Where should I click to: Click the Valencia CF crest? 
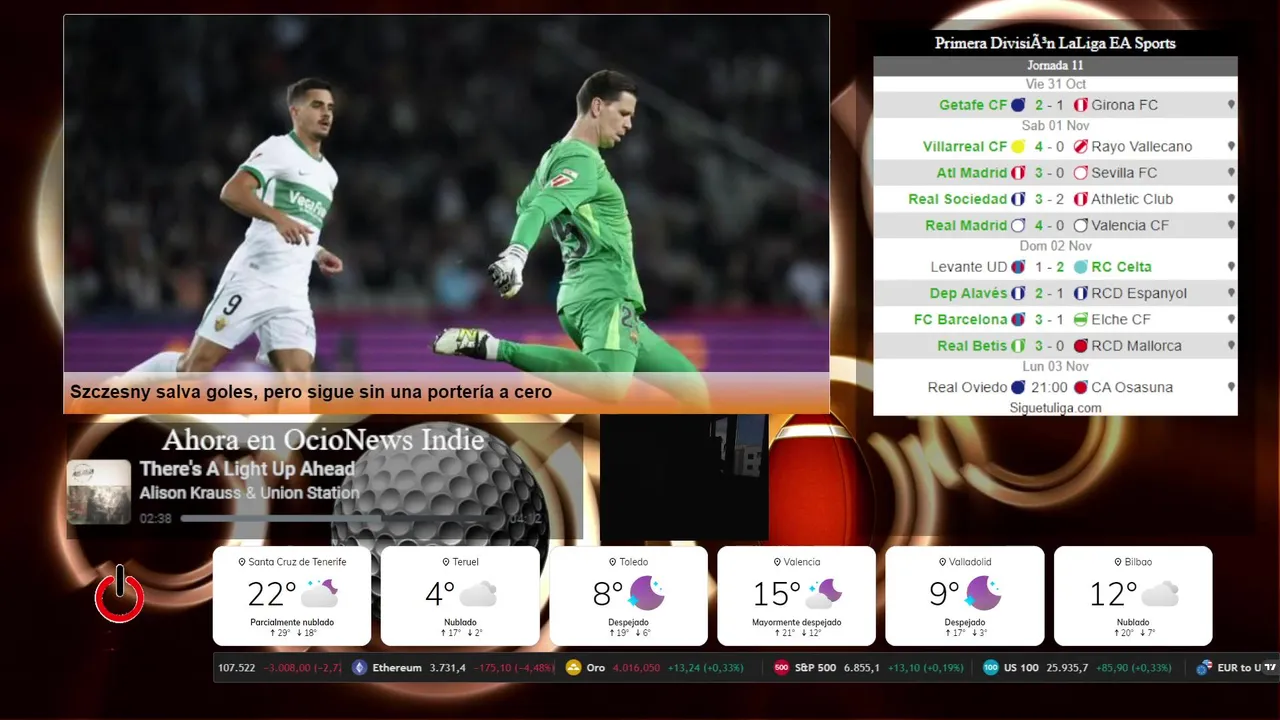point(1080,226)
